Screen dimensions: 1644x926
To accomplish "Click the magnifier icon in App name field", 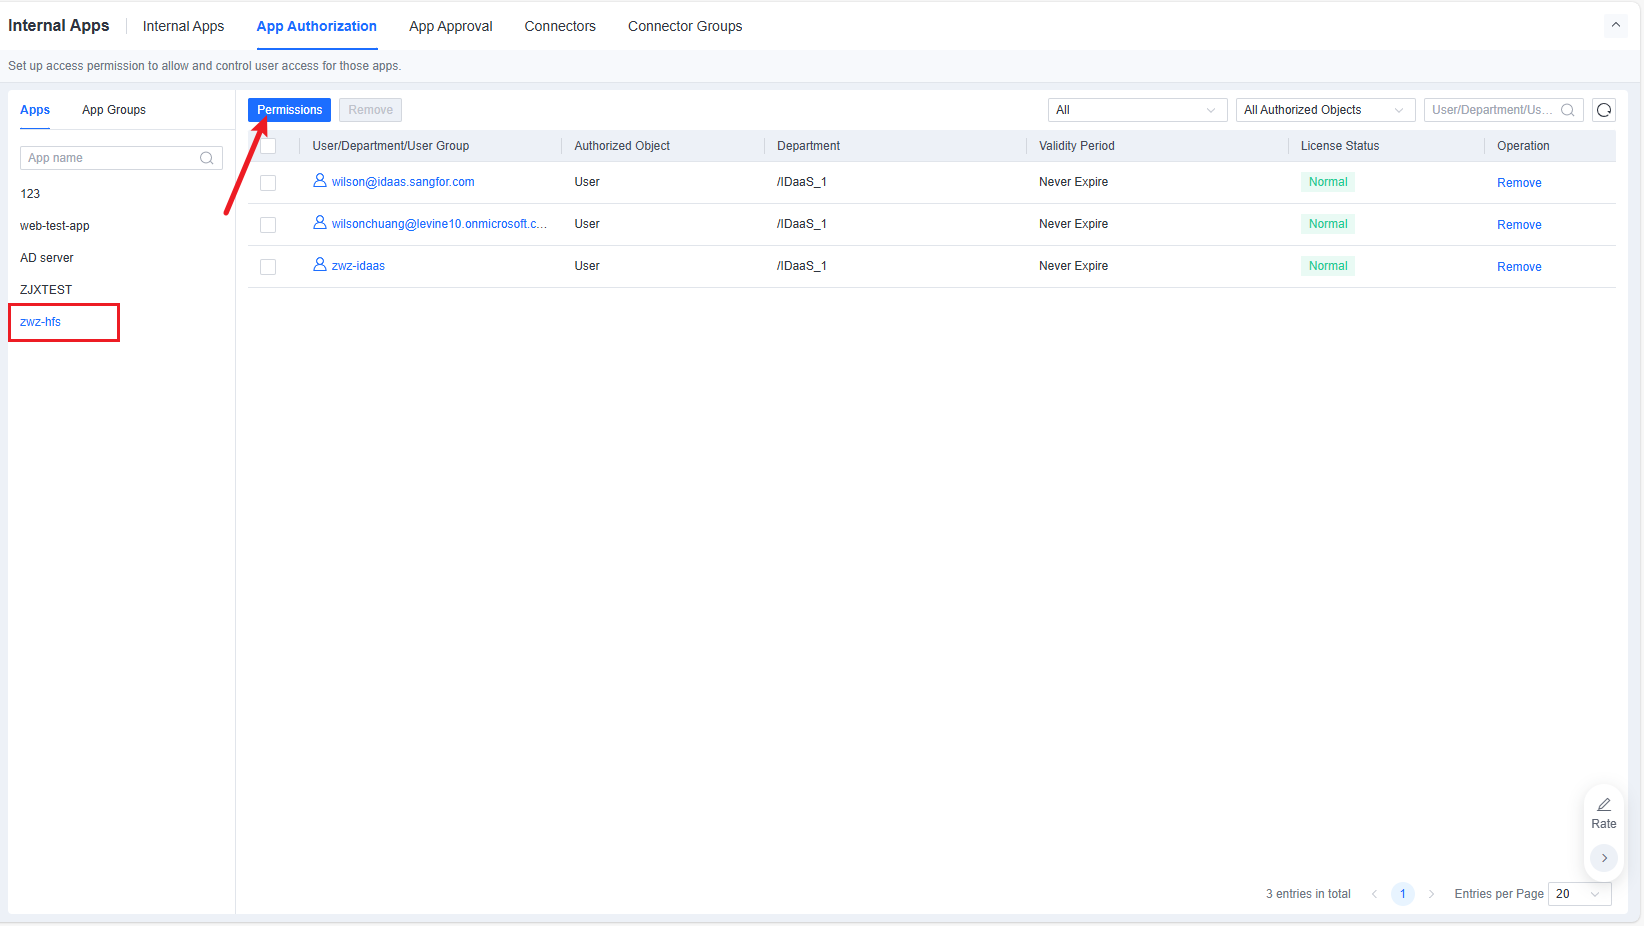I will [x=207, y=158].
